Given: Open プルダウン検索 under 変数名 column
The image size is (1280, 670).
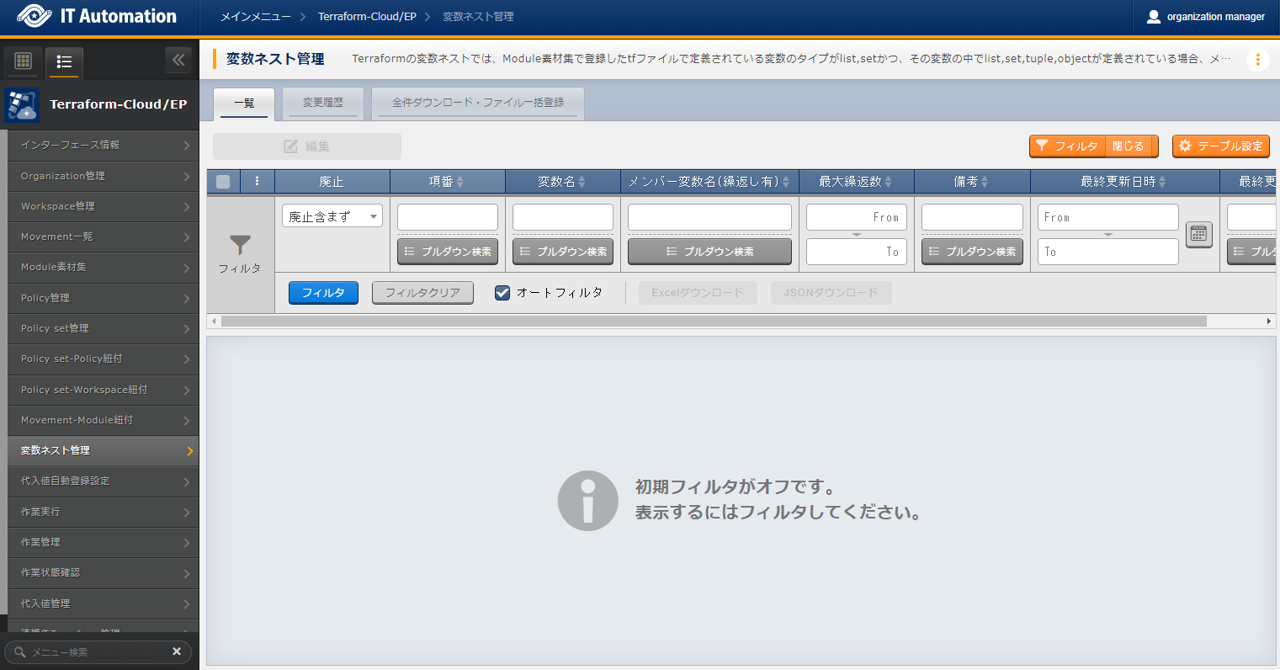Looking at the screenshot, I should (562, 251).
